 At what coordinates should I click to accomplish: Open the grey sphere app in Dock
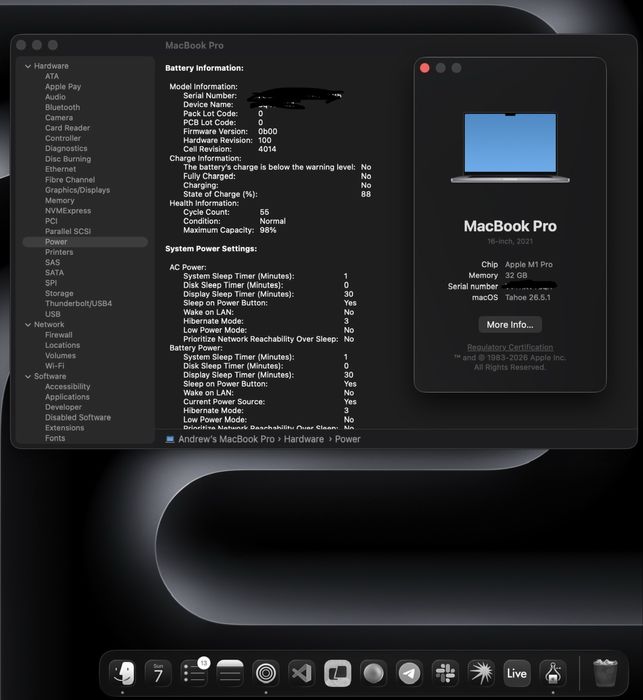point(373,673)
